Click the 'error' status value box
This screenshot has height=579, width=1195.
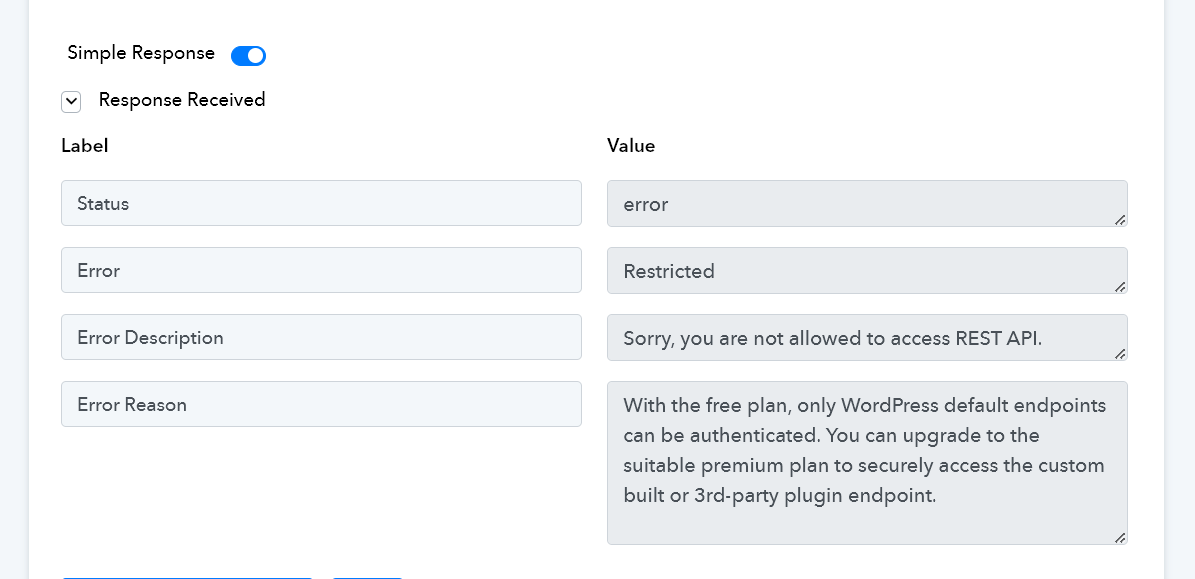pyautogui.click(x=867, y=203)
